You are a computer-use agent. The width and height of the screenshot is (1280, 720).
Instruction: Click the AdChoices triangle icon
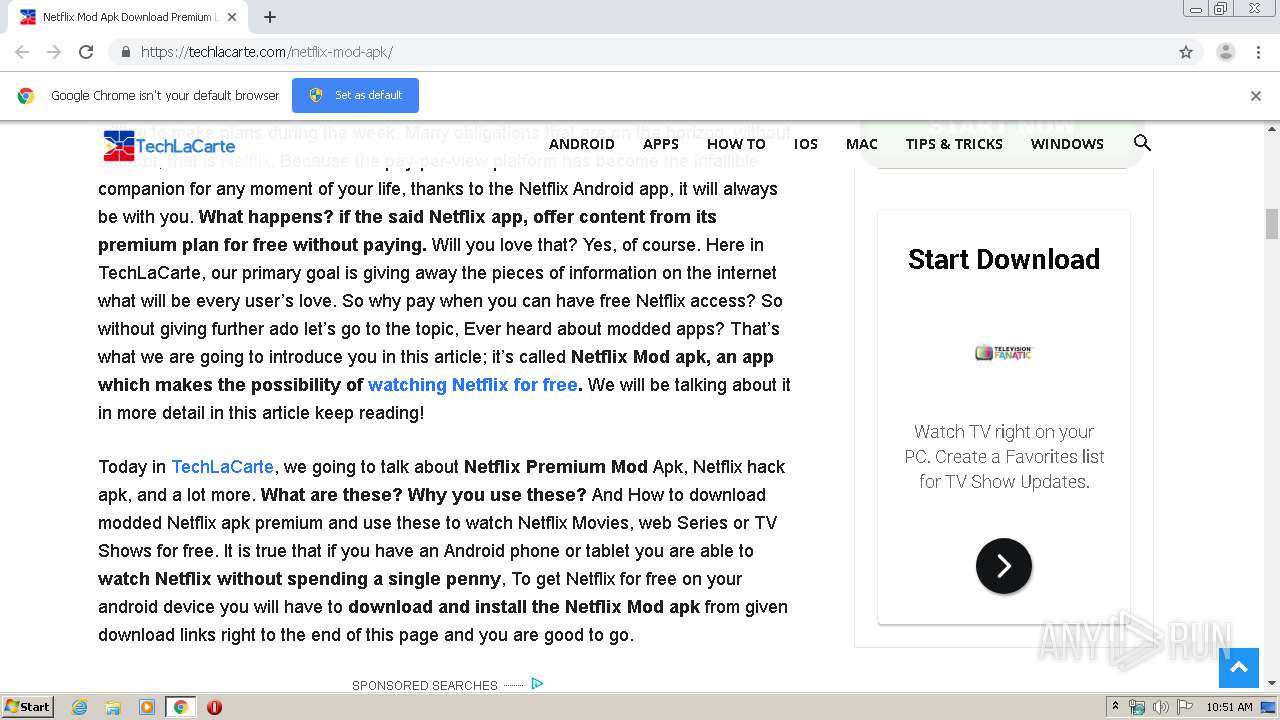[x=537, y=684]
